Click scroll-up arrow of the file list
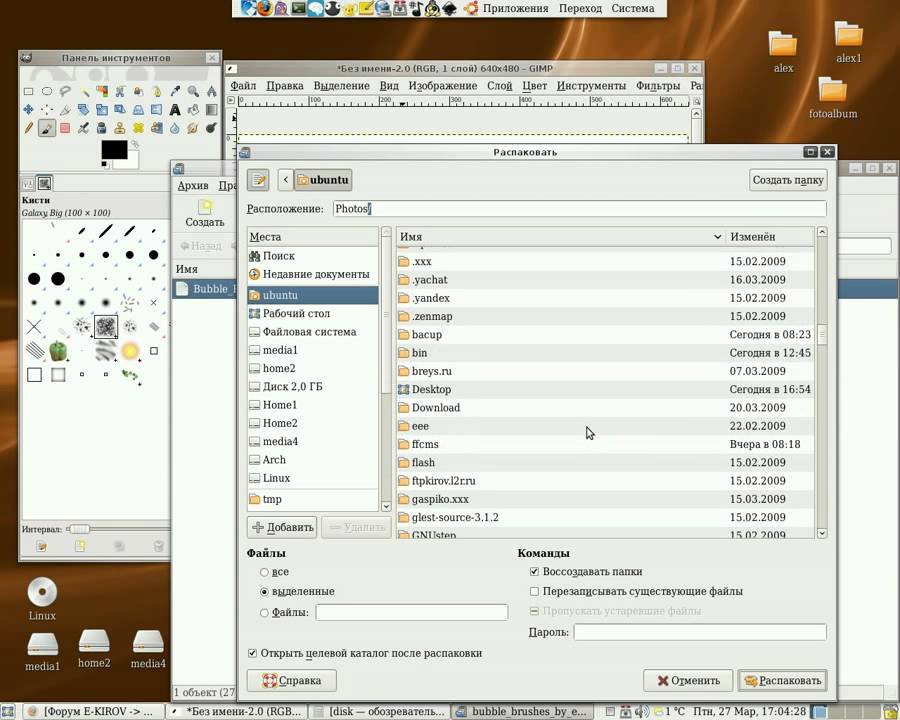 click(x=822, y=232)
